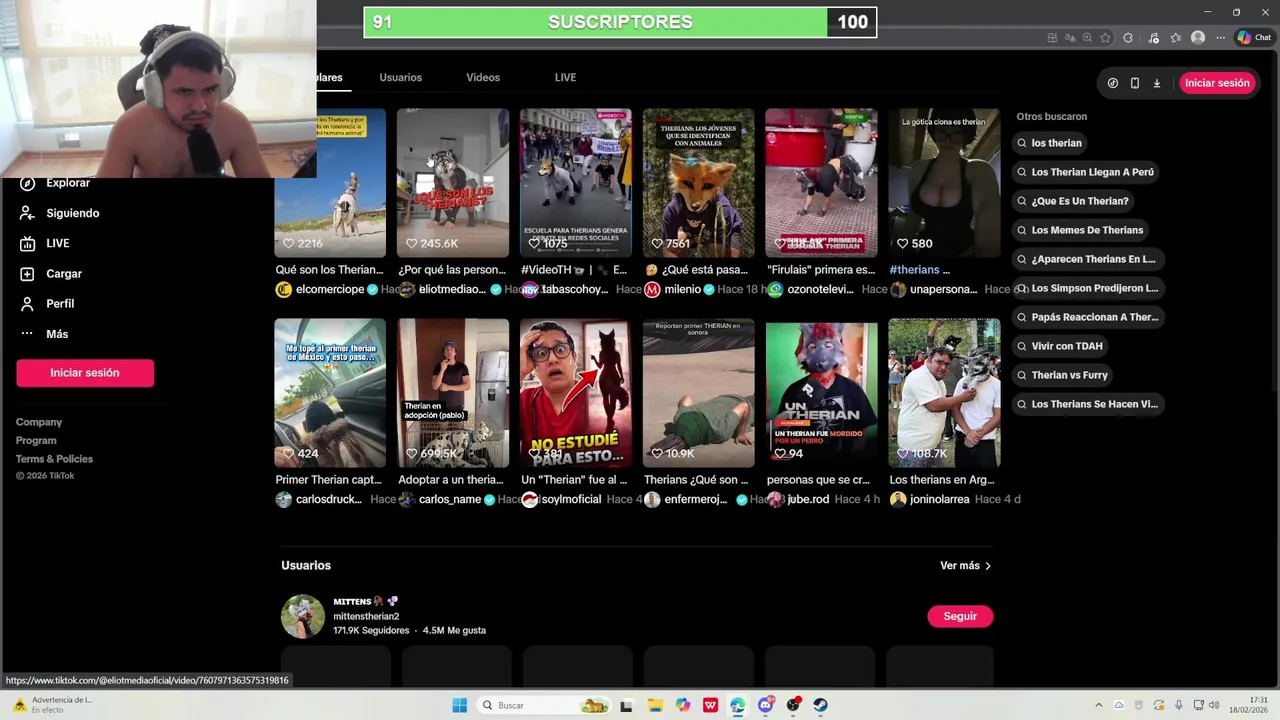Switch to the LIVE search tab
1280x720 pixels.
(x=565, y=77)
